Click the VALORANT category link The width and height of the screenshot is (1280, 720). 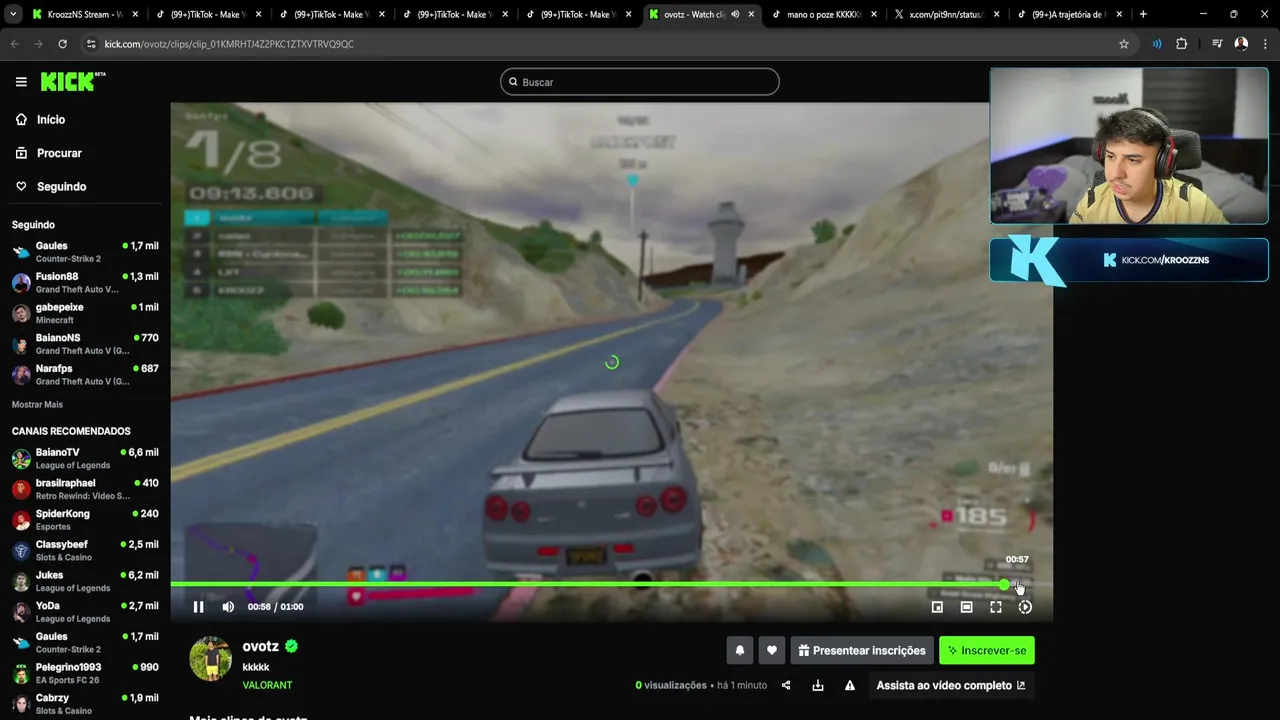coord(267,685)
